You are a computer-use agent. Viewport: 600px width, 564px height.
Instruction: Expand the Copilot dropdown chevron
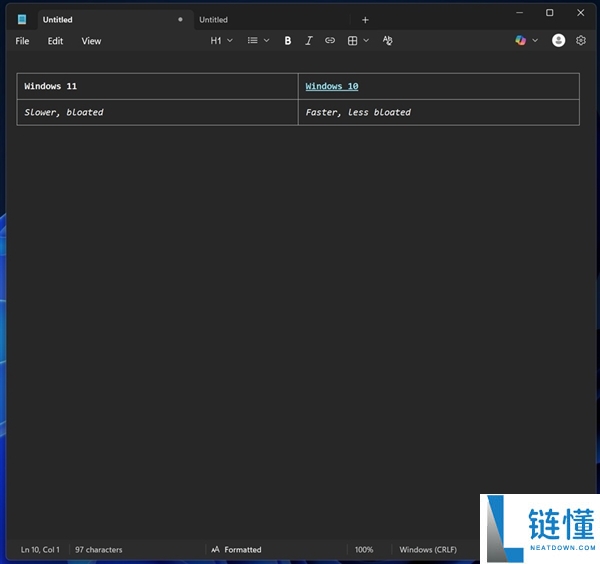(535, 41)
